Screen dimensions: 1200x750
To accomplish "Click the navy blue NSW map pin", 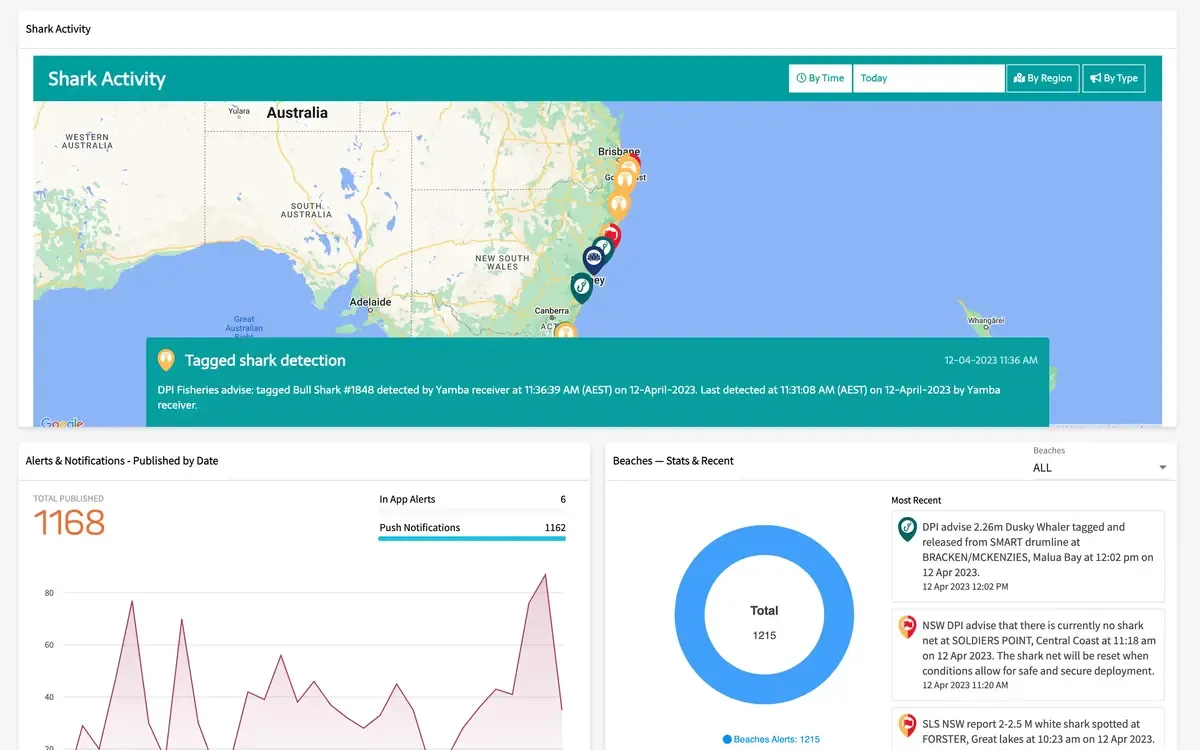I will click(593, 260).
